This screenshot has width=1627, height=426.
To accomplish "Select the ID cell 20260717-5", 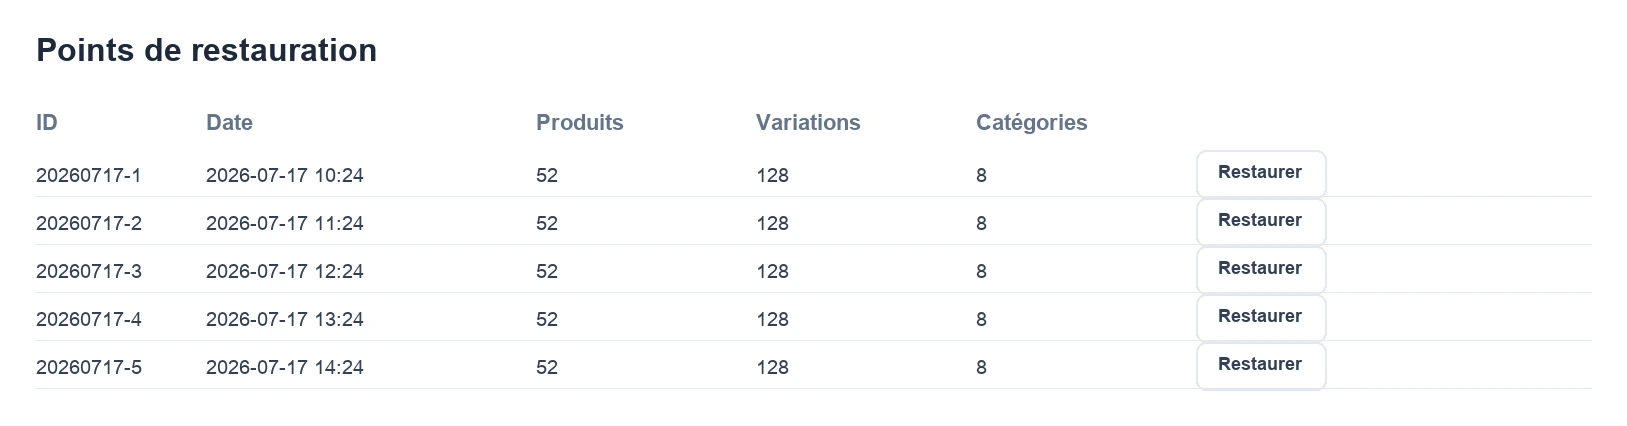I will pyautogui.click(x=89, y=368).
